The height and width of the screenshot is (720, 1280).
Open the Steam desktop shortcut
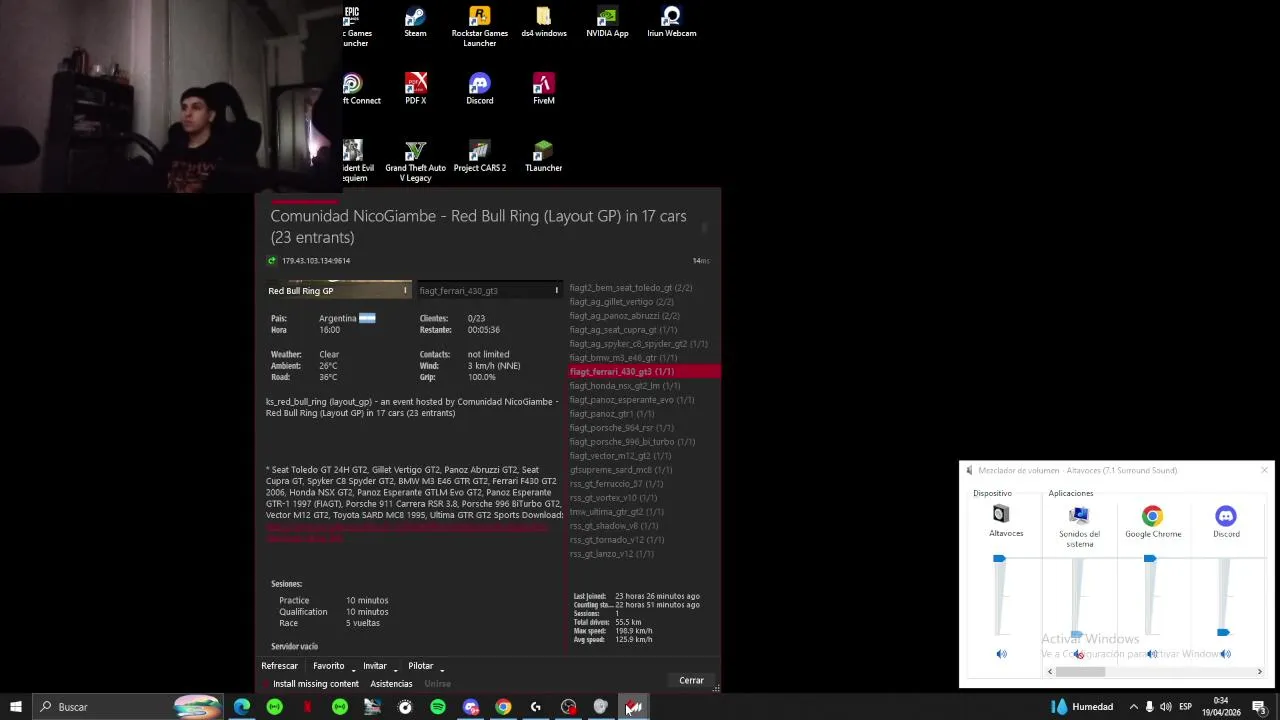click(415, 22)
